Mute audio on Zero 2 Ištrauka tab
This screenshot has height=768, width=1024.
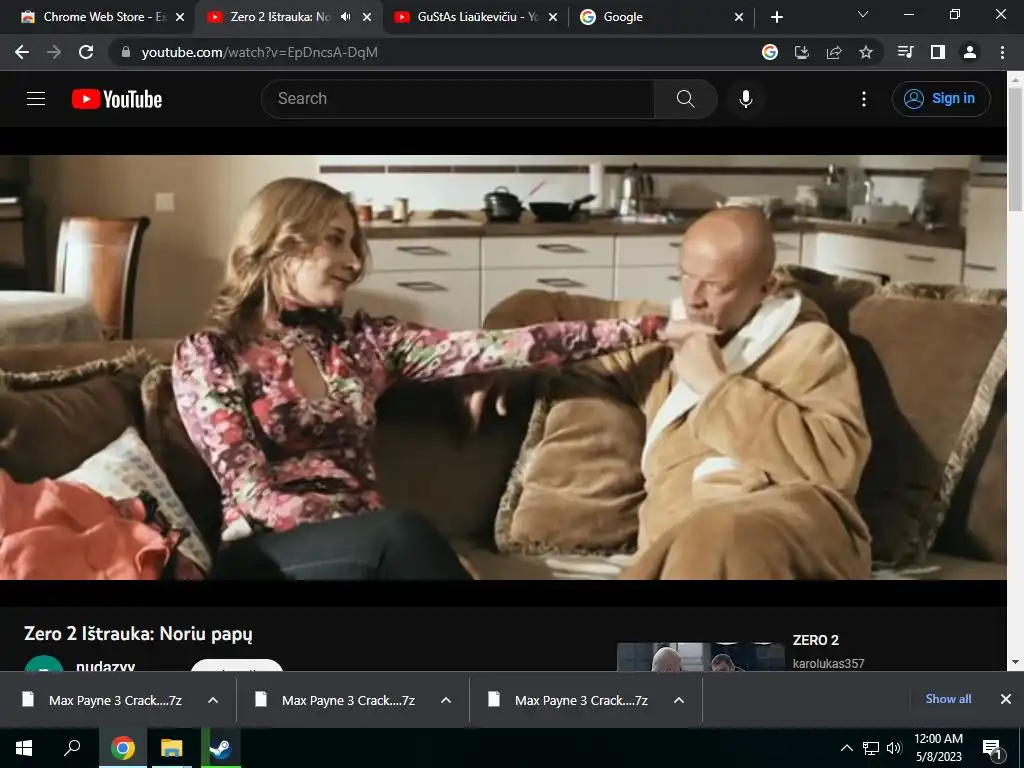point(346,17)
